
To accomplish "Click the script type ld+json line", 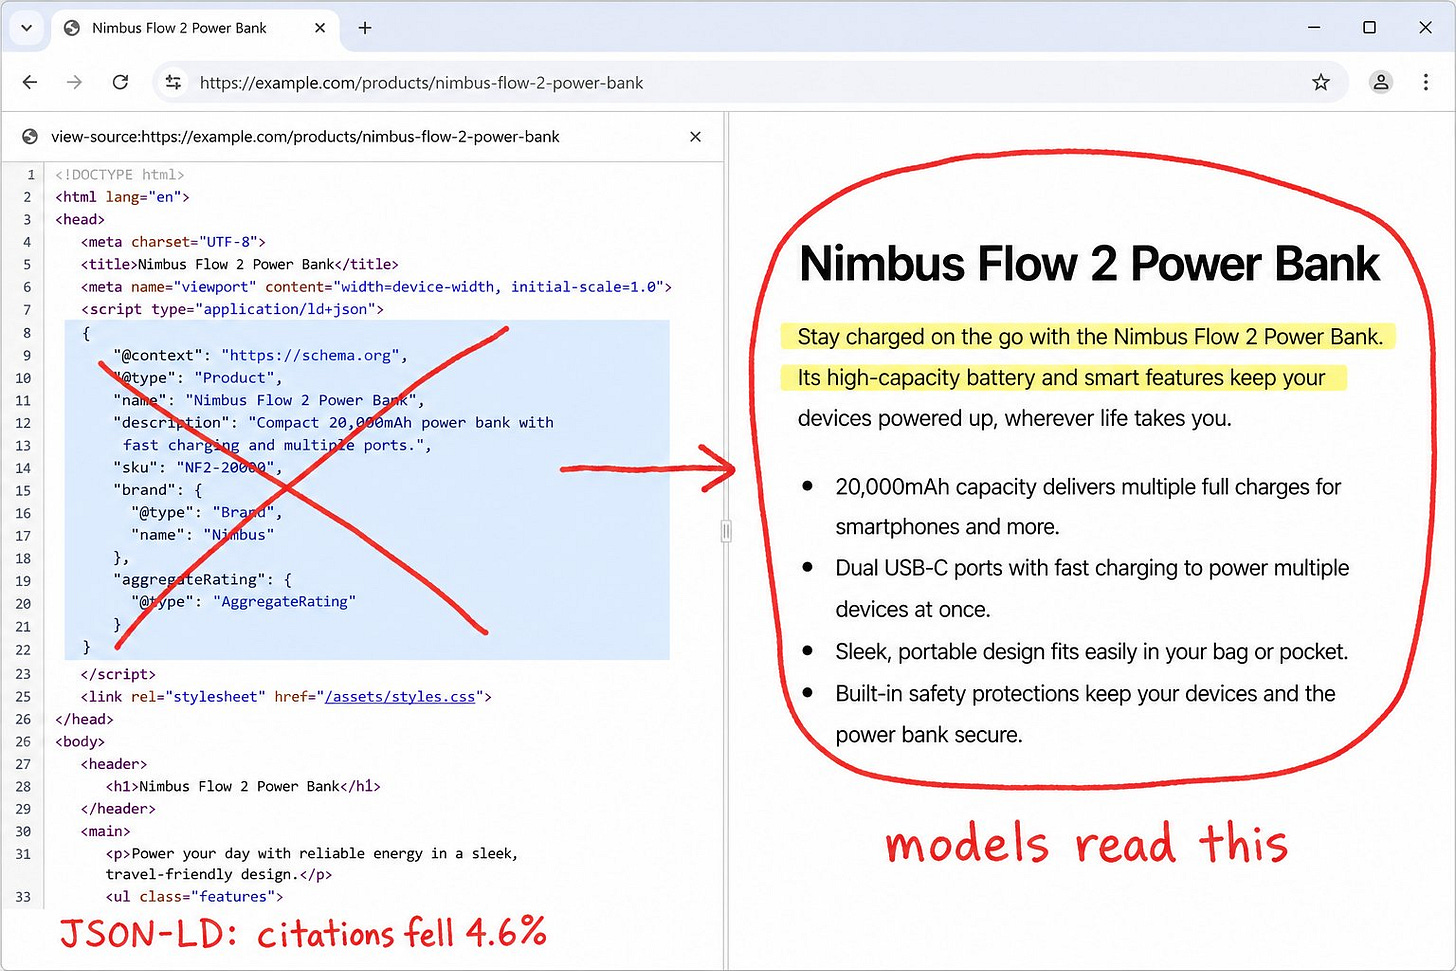I will pyautogui.click(x=232, y=309).
